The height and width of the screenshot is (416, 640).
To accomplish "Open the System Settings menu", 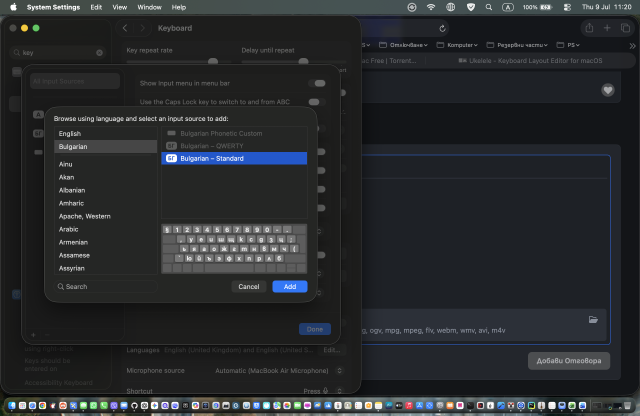I will click(x=53, y=7).
